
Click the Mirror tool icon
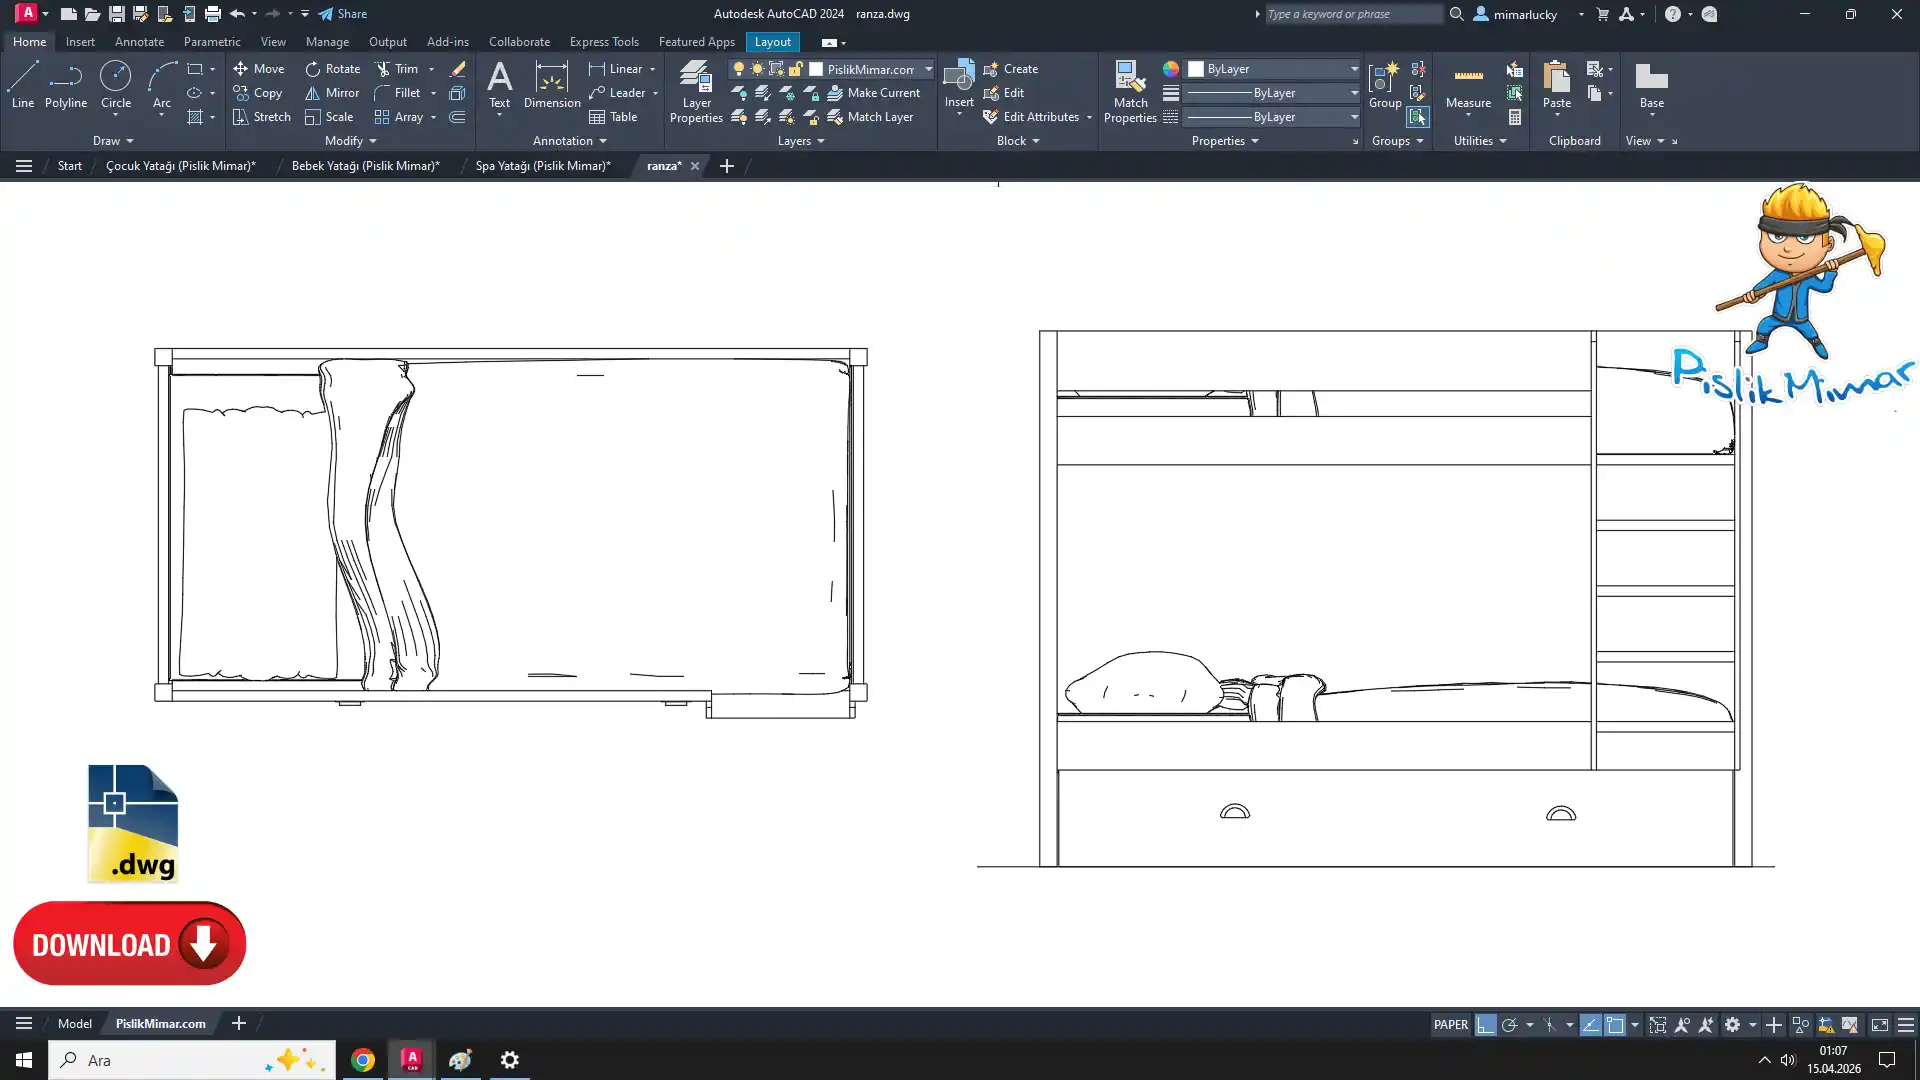(312, 93)
